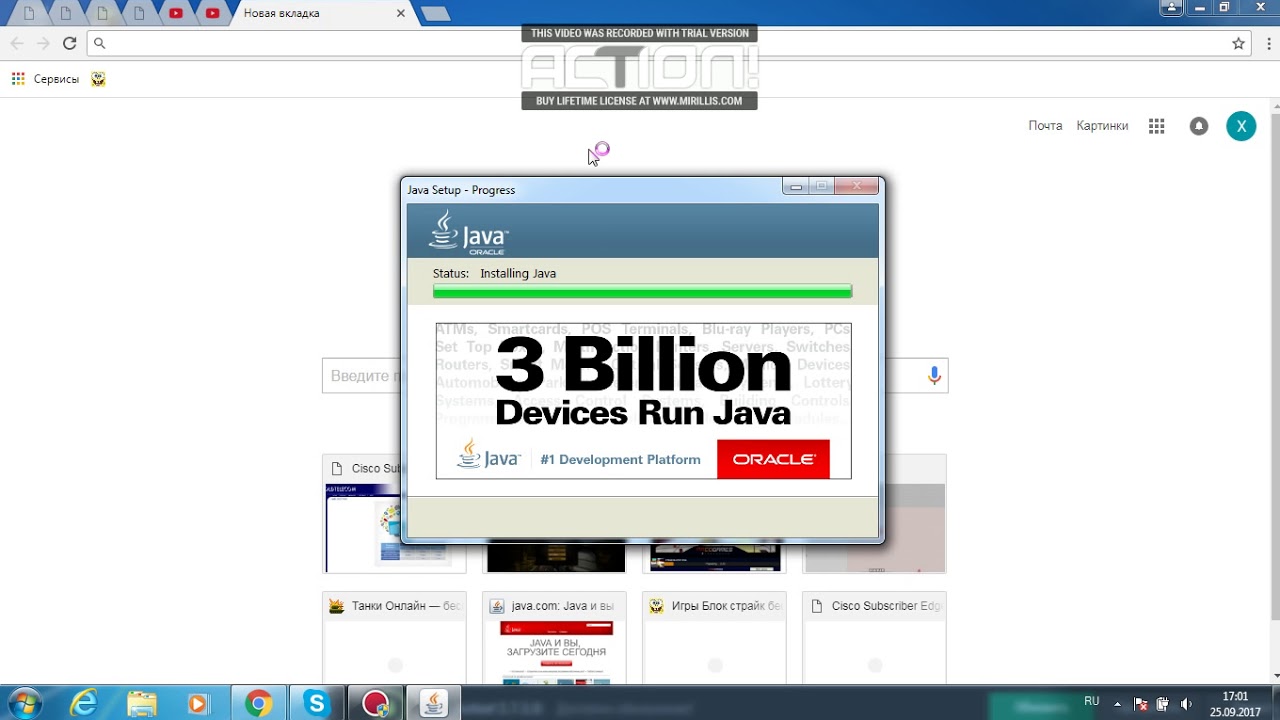Open the Сервисы apps bookmark

pyautogui.click(x=45, y=79)
